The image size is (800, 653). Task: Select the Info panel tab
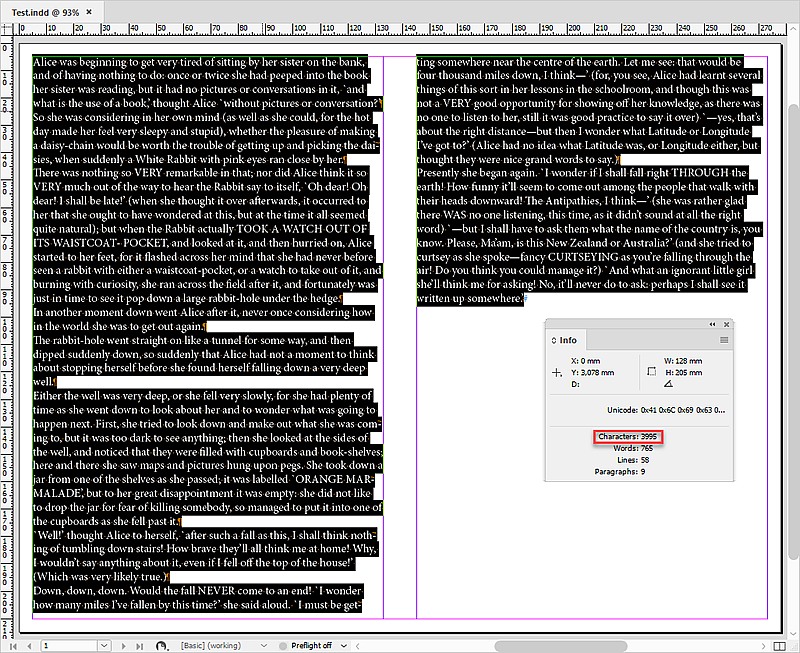tap(564, 340)
